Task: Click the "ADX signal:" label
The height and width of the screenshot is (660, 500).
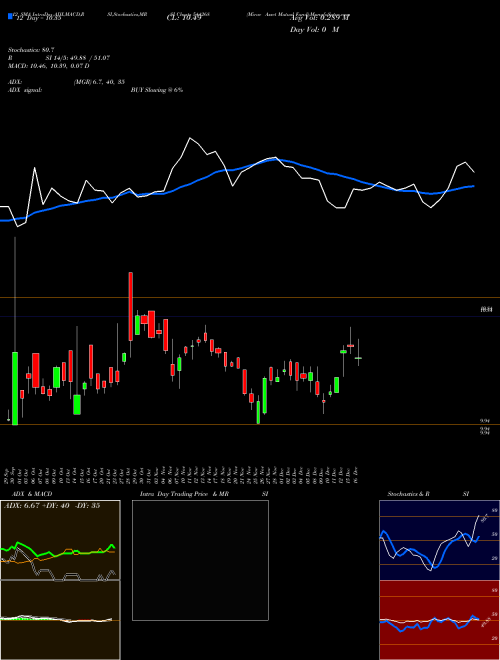Action: [x=24, y=90]
